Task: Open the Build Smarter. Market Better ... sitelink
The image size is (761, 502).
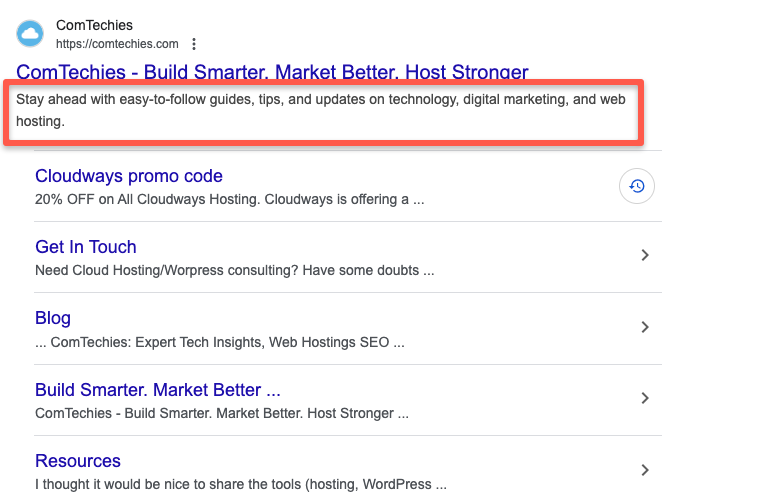Action: 158,390
